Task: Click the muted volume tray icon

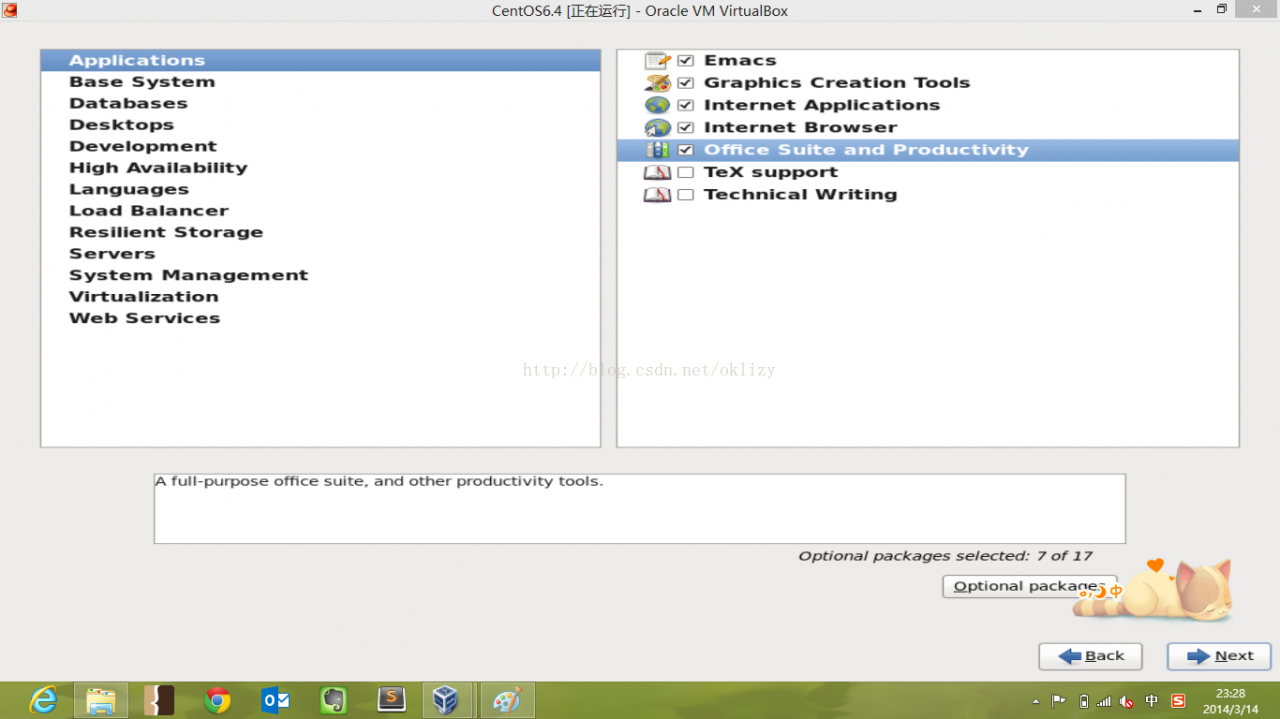Action: coord(1127,701)
